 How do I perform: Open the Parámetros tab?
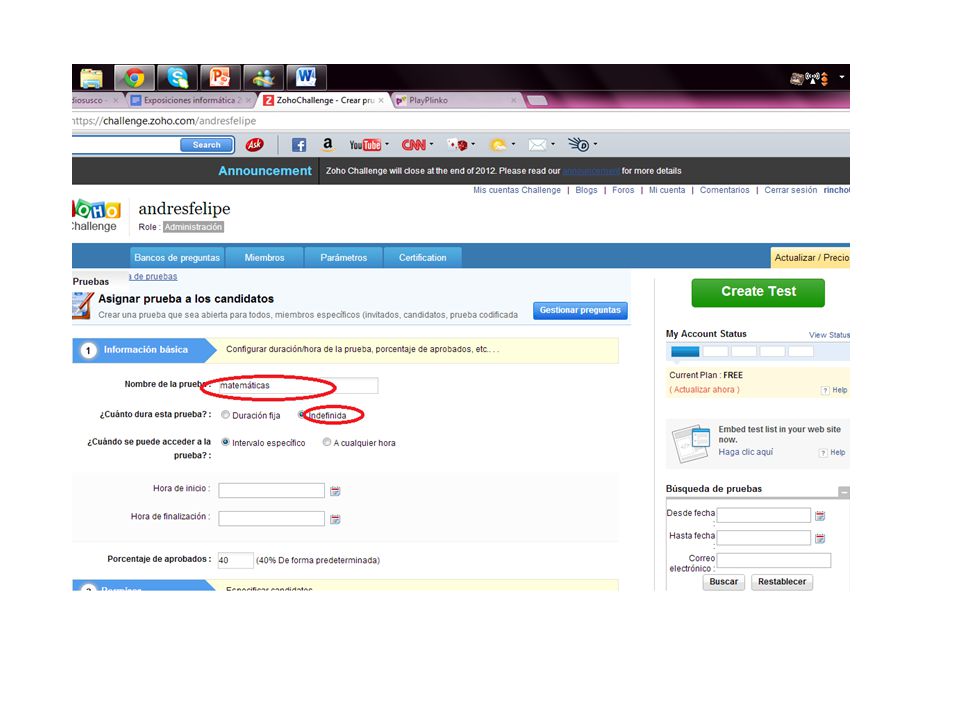click(x=343, y=258)
